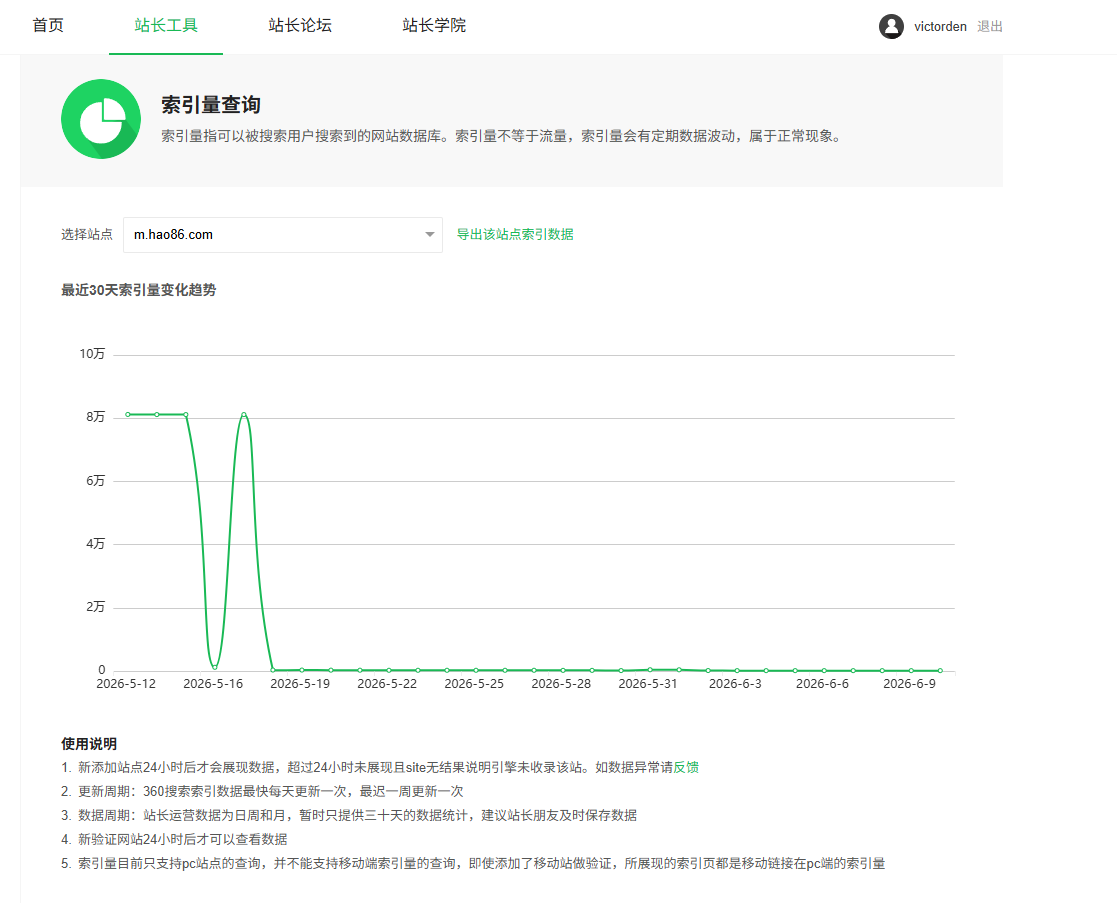Switch to the 站长工具 tab
The image size is (1117, 903).
pyautogui.click(x=166, y=26)
